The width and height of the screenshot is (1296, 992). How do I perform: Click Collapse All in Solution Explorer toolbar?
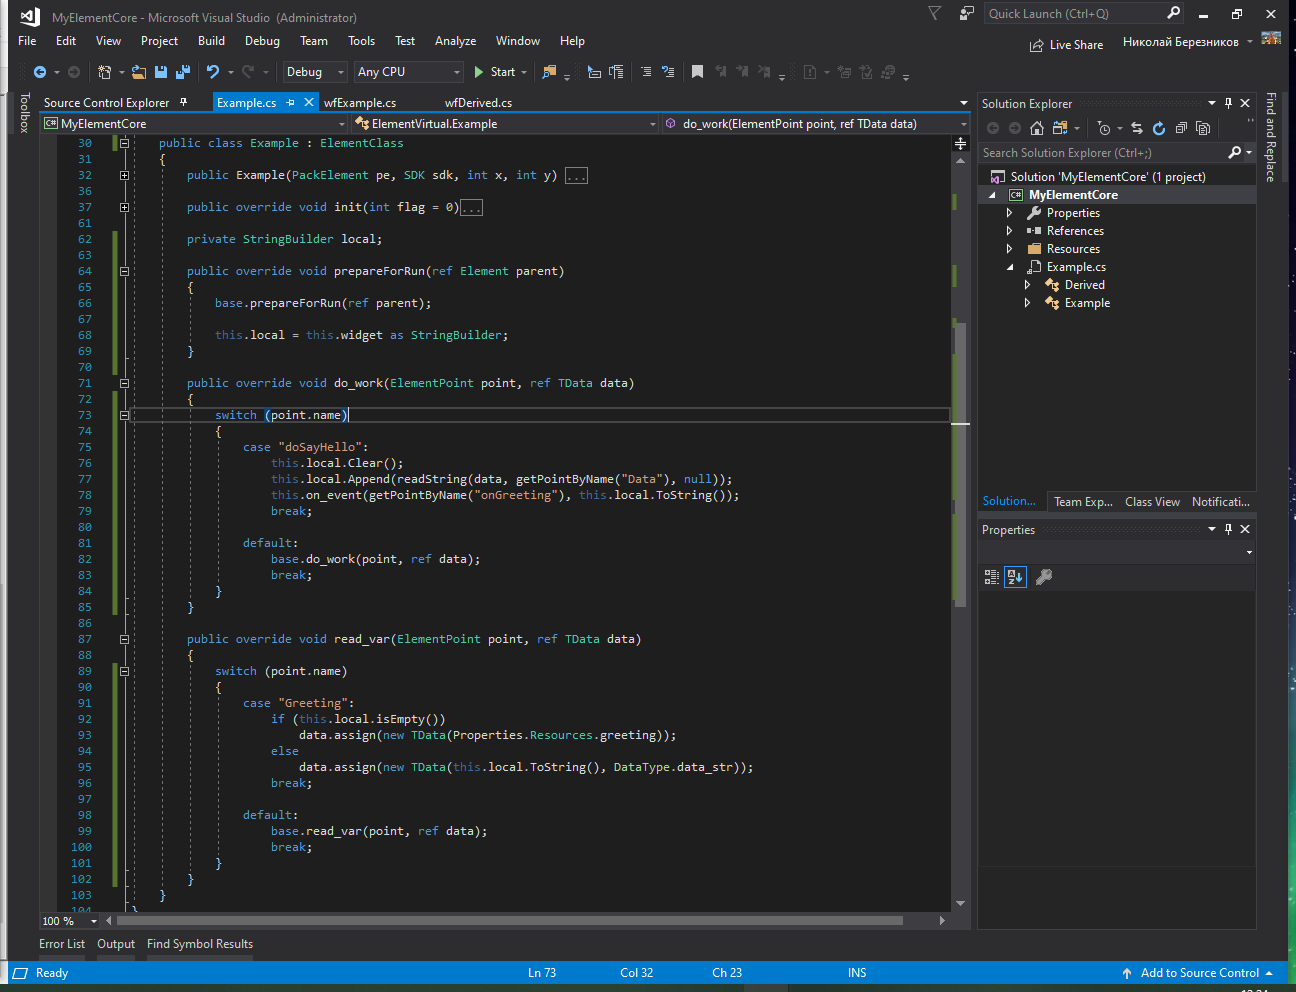(x=1181, y=128)
